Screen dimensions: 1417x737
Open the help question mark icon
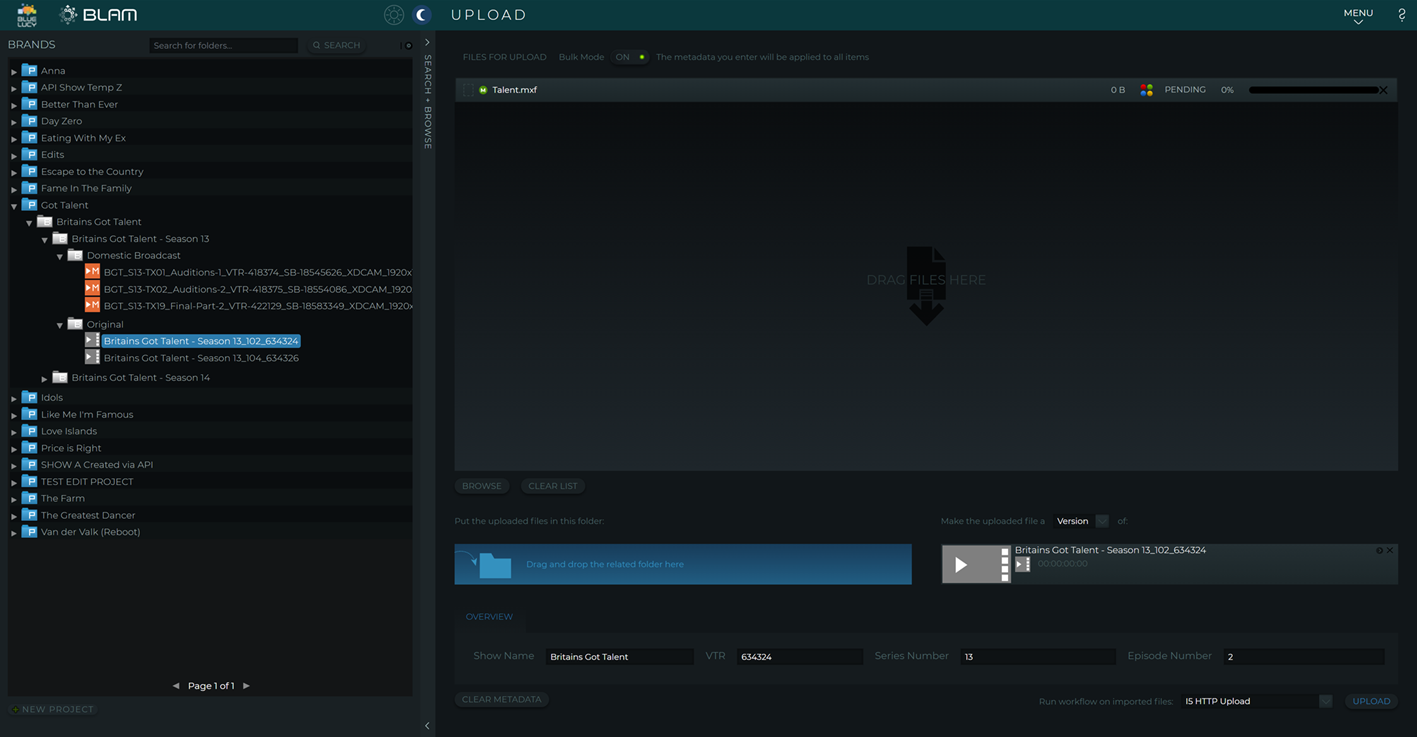click(x=1401, y=15)
